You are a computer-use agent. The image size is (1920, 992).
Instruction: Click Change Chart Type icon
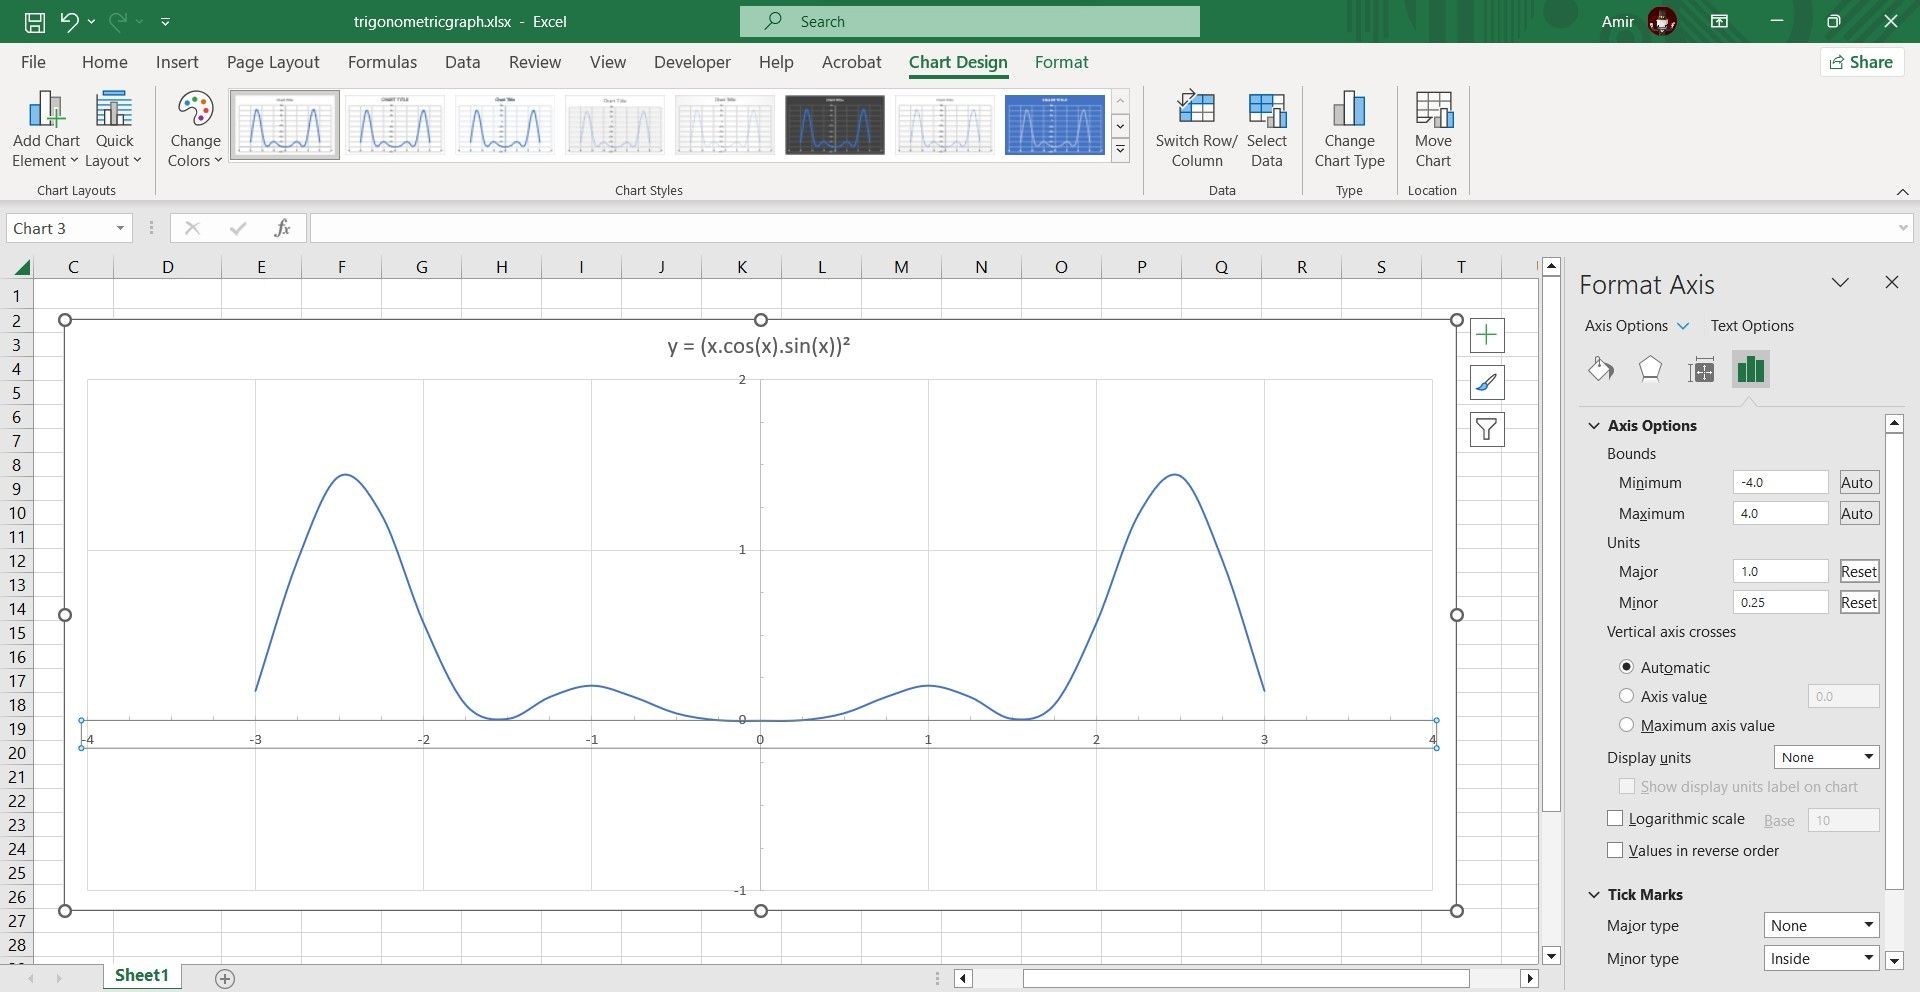tap(1349, 109)
